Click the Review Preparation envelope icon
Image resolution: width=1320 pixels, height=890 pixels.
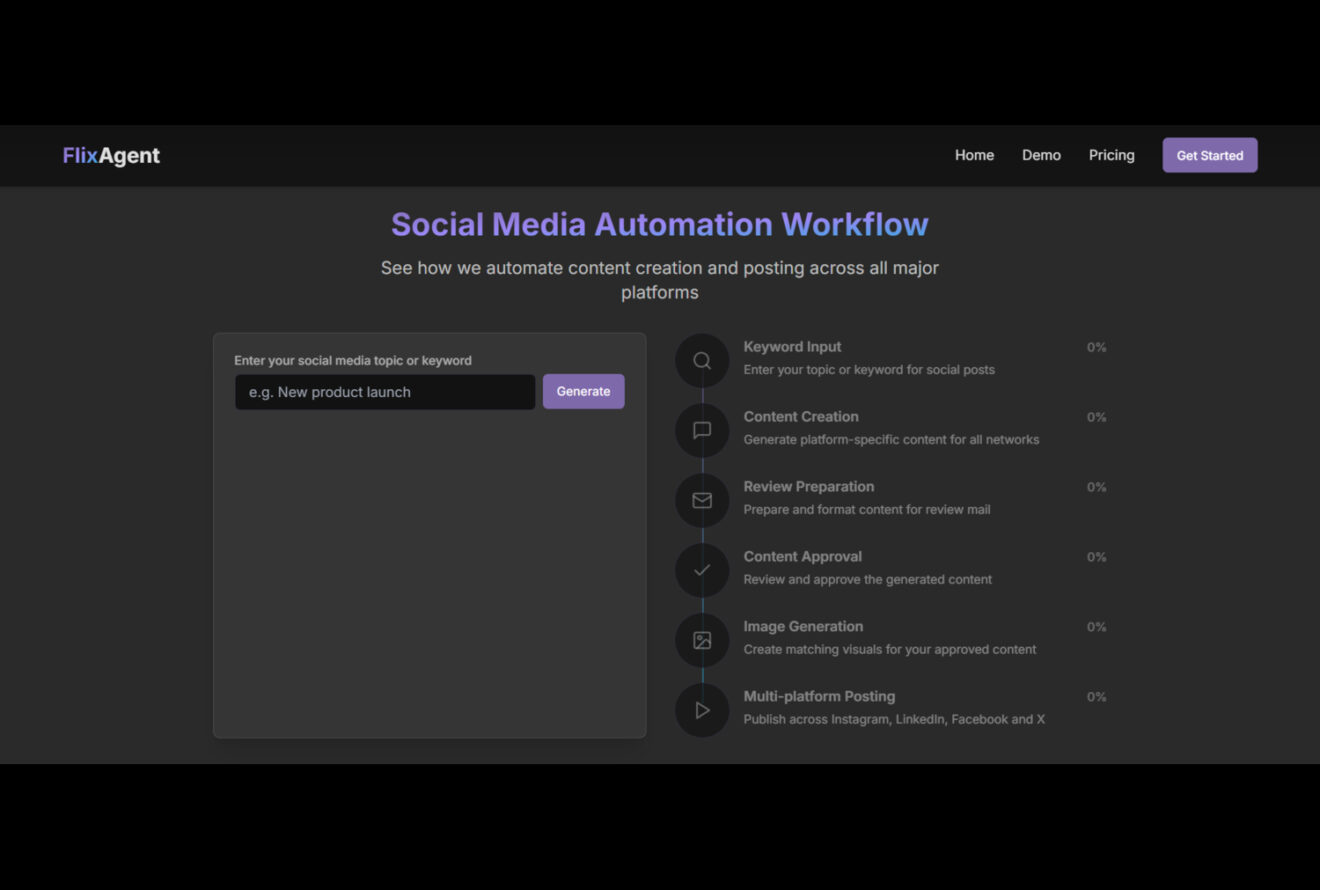[702, 500]
